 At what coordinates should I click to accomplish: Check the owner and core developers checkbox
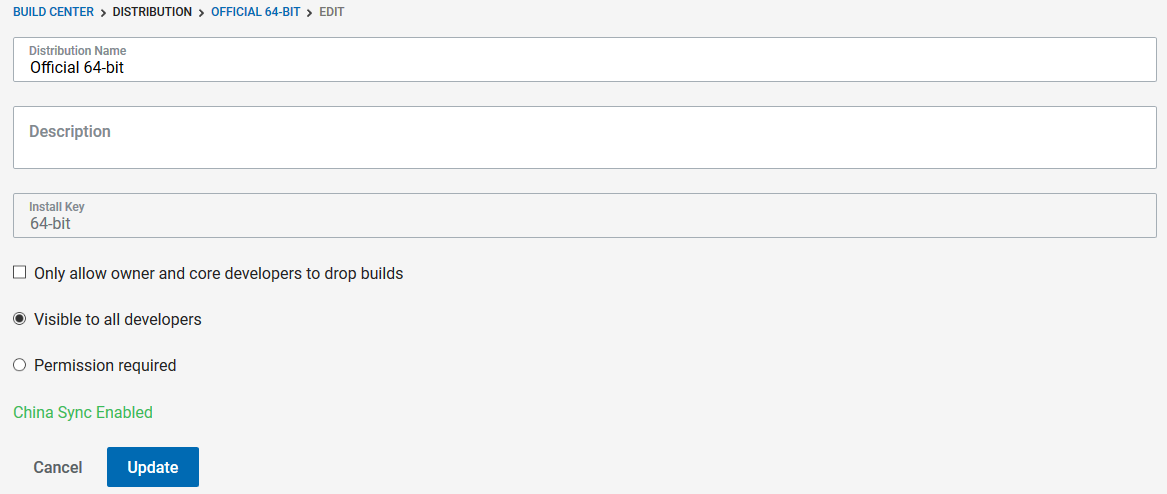(x=20, y=273)
